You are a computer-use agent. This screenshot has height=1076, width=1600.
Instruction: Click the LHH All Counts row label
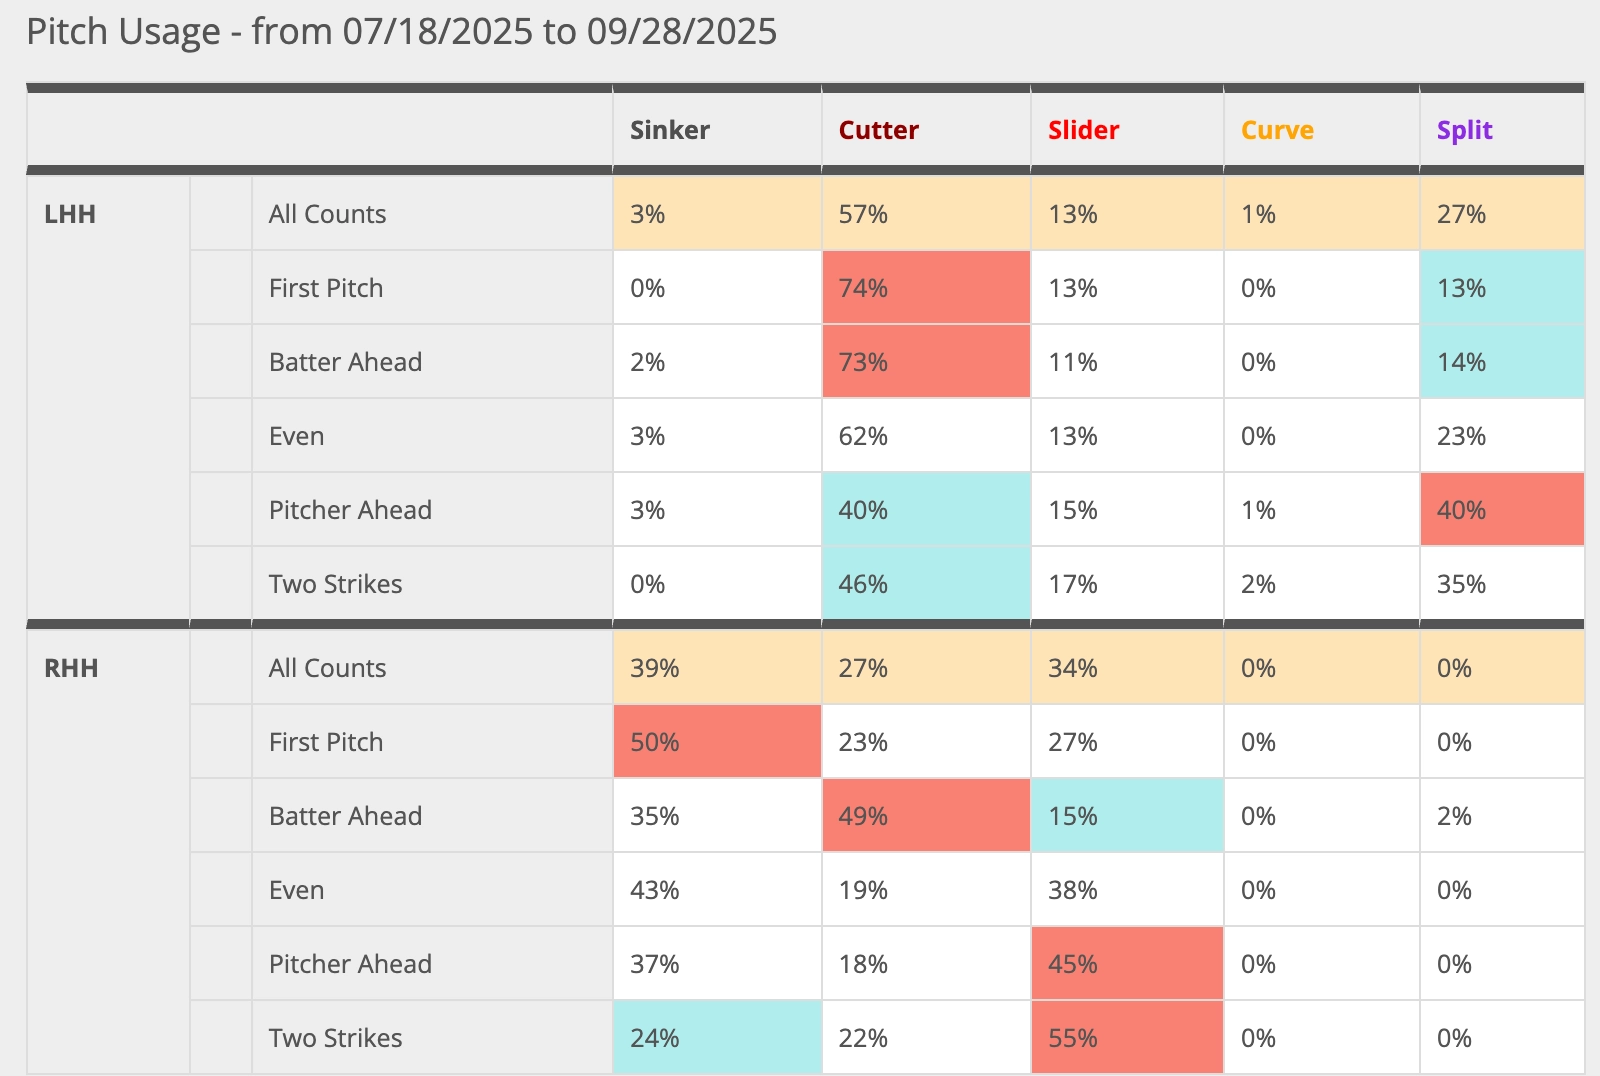327,214
